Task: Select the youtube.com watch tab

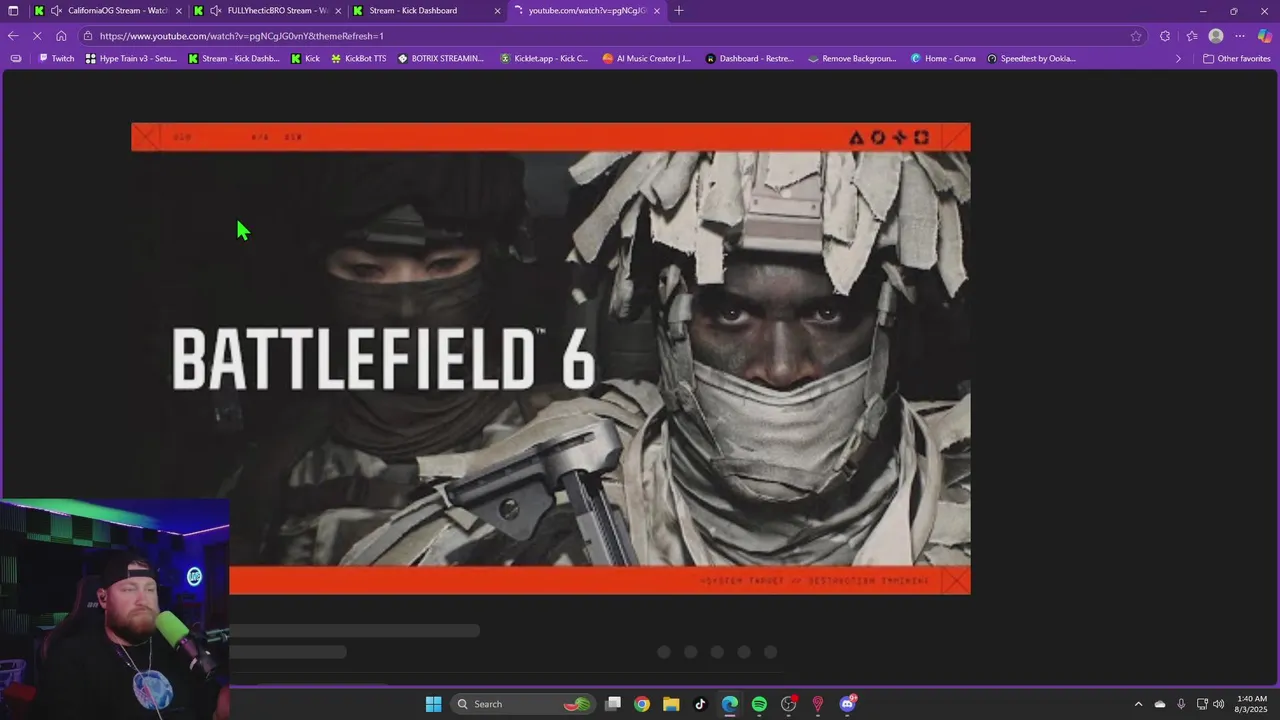Action: pyautogui.click(x=587, y=11)
